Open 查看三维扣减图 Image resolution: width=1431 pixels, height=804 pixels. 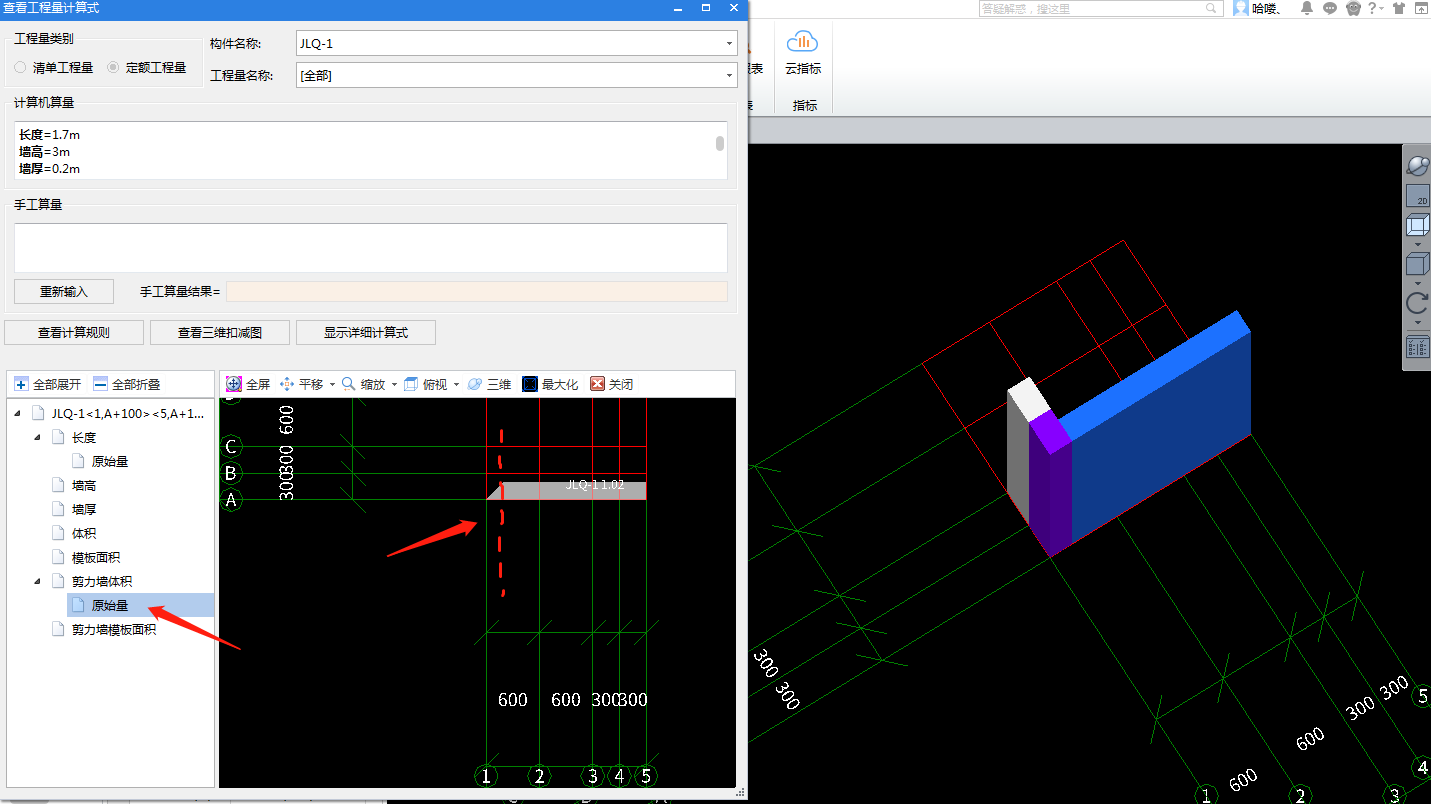[220, 333]
